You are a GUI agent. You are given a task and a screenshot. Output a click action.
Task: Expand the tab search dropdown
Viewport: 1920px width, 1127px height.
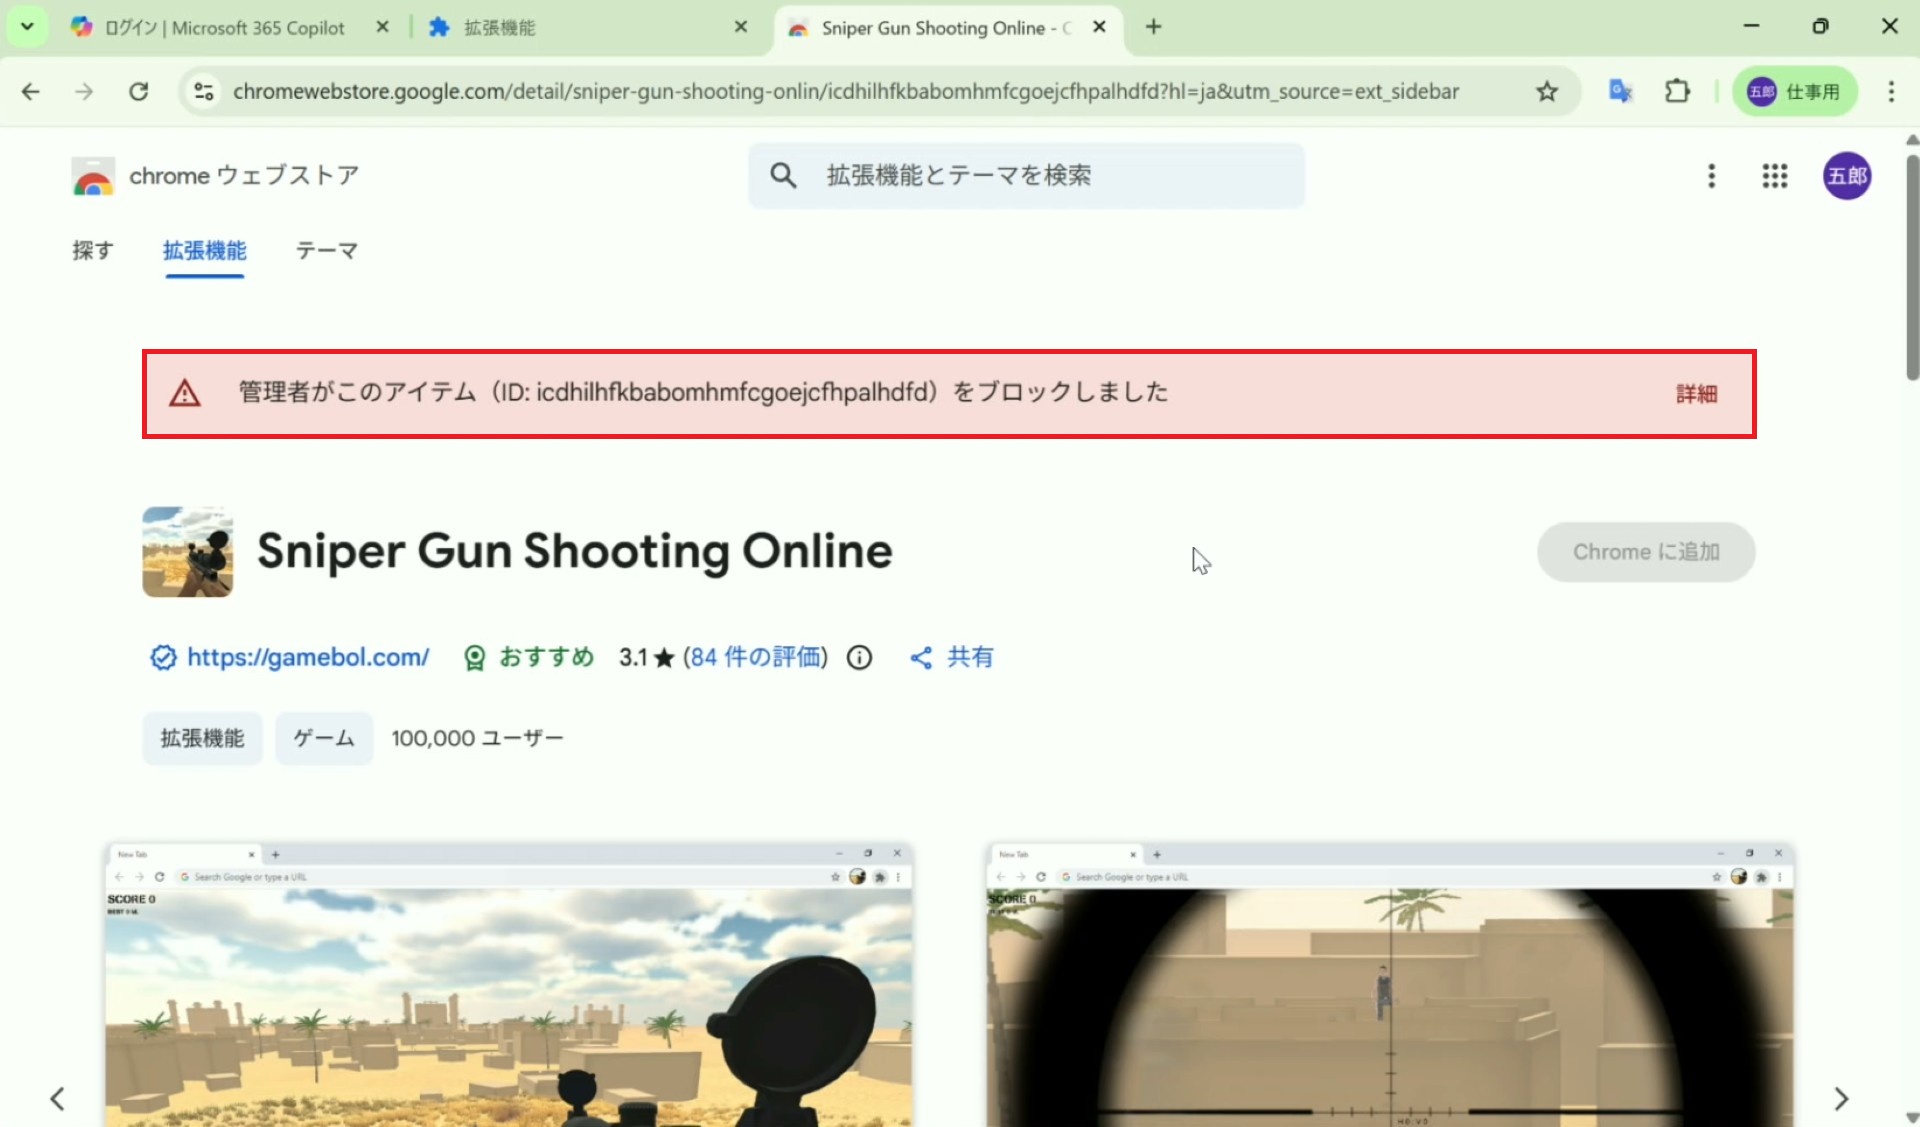27,27
